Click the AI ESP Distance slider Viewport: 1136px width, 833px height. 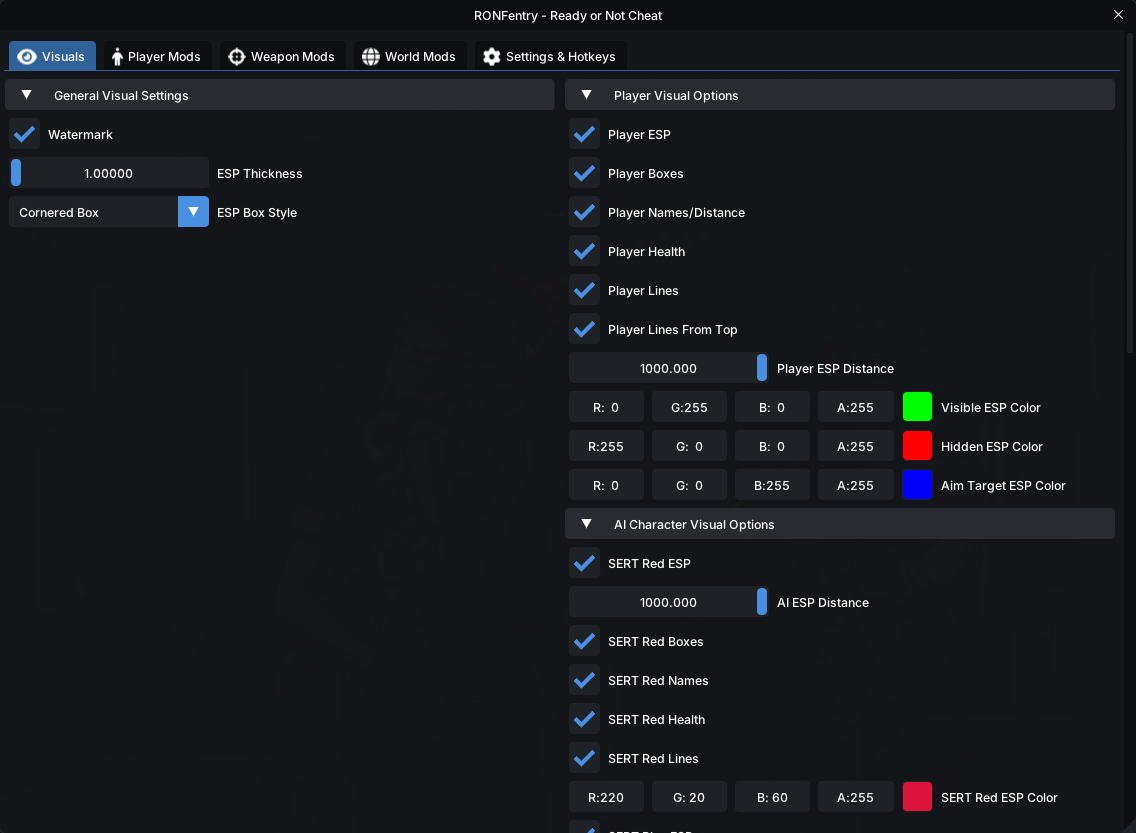pyautogui.click(x=668, y=602)
